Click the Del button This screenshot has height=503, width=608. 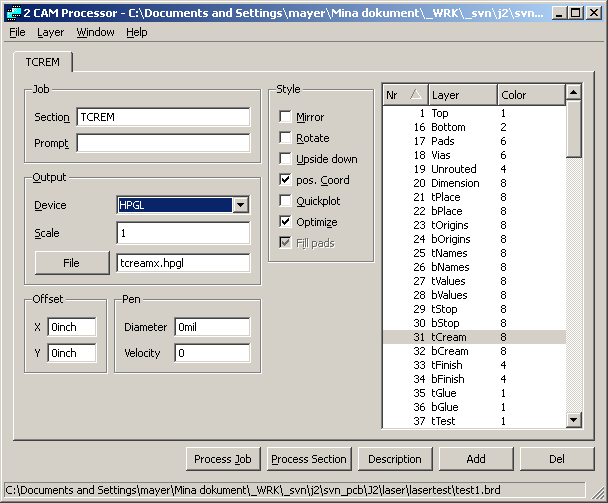tap(557, 459)
